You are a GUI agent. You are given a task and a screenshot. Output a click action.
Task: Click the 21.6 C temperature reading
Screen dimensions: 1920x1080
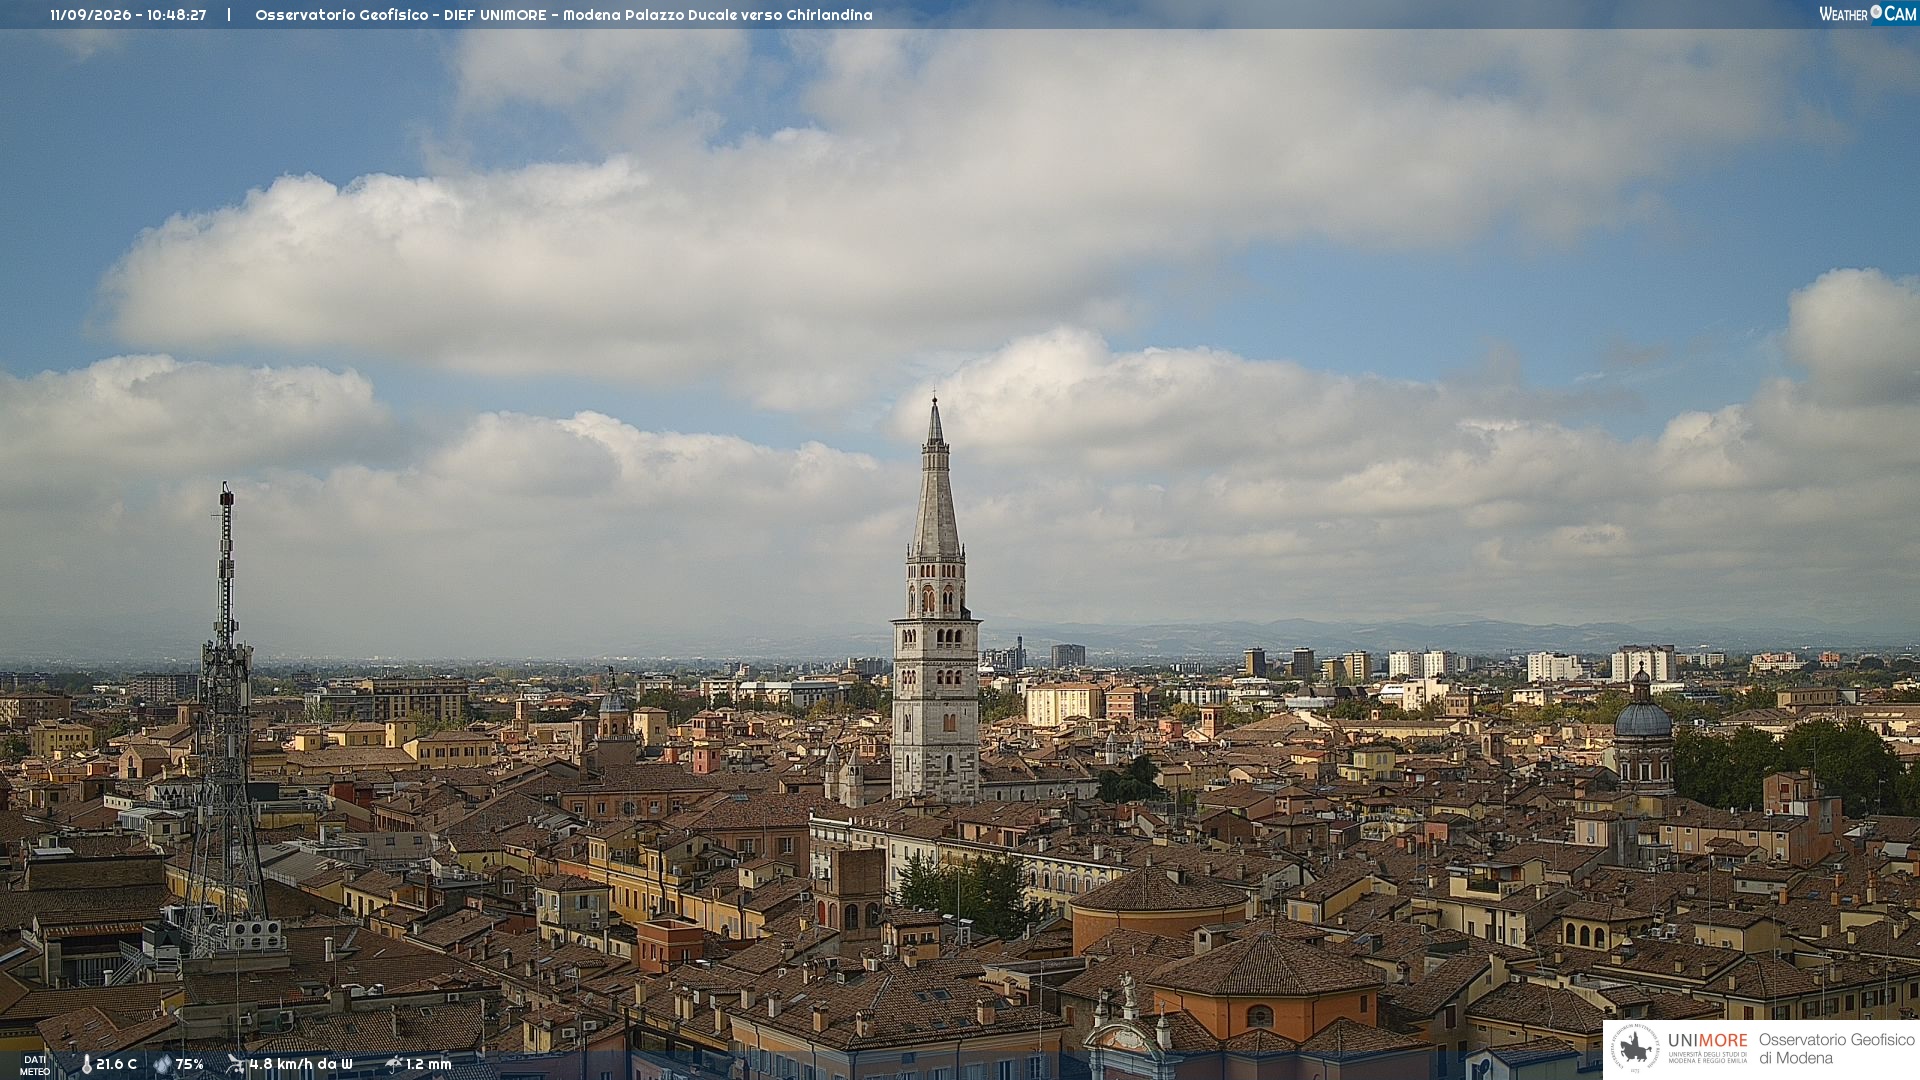117,1065
